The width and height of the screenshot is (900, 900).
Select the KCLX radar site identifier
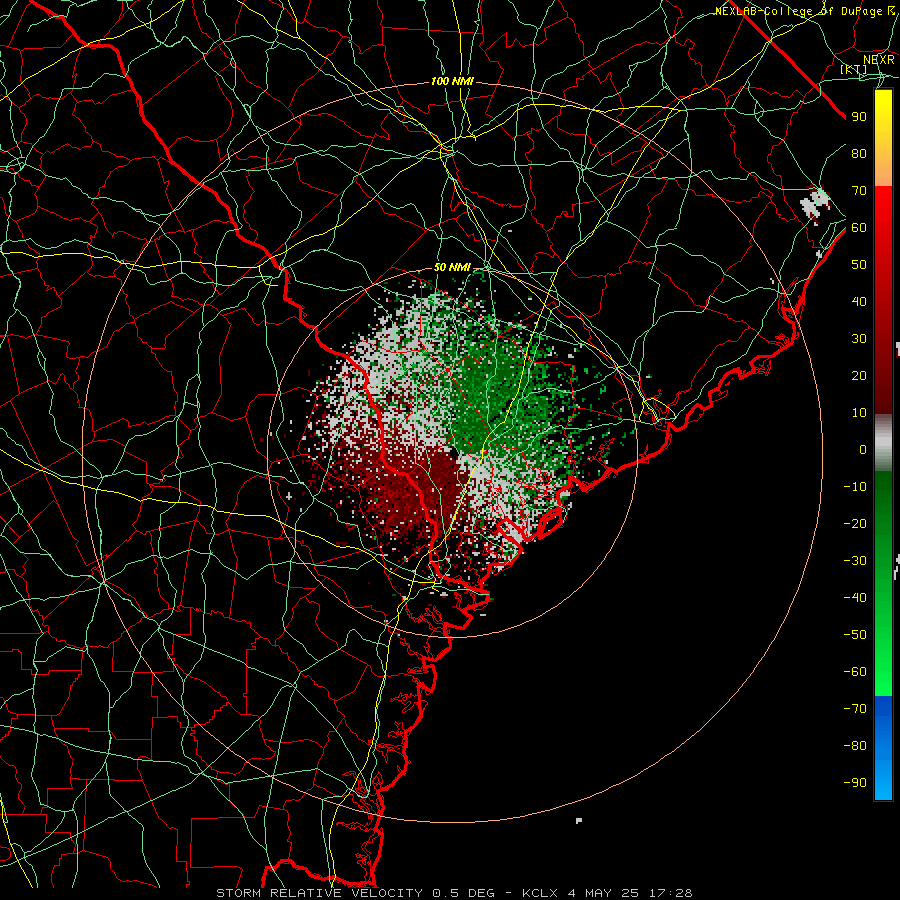(540, 893)
